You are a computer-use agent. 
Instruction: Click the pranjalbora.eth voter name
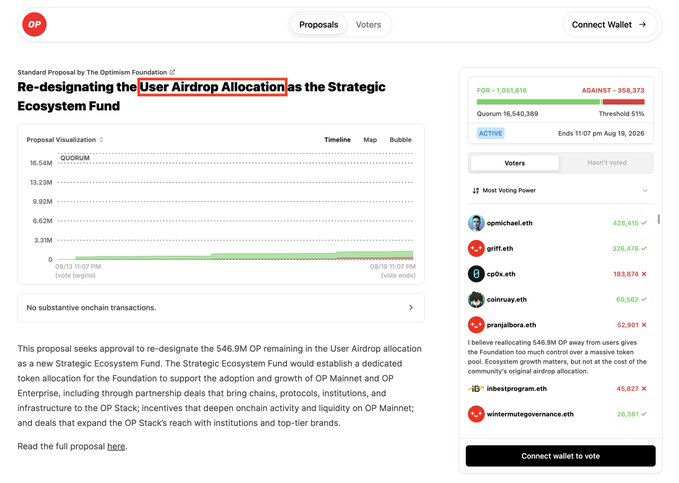click(511, 325)
